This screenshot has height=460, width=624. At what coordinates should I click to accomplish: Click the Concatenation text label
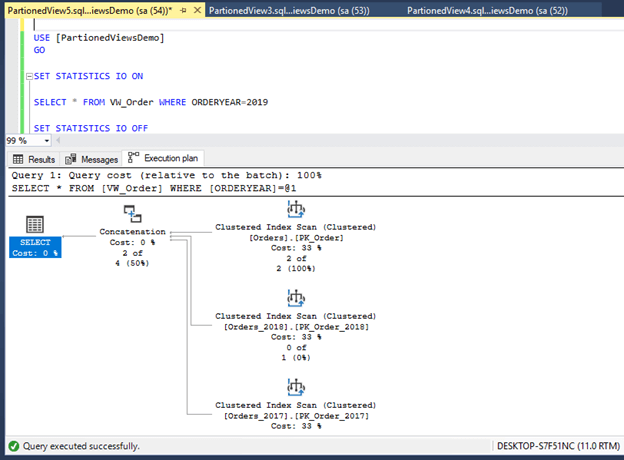[132, 232]
